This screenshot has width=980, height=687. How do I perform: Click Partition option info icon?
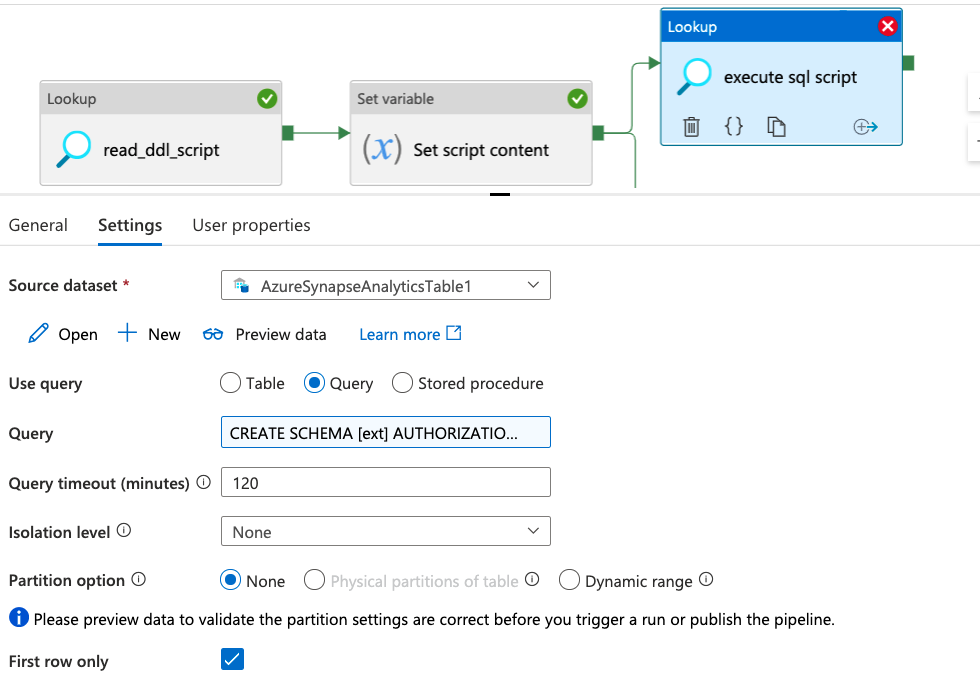coord(139,579)
